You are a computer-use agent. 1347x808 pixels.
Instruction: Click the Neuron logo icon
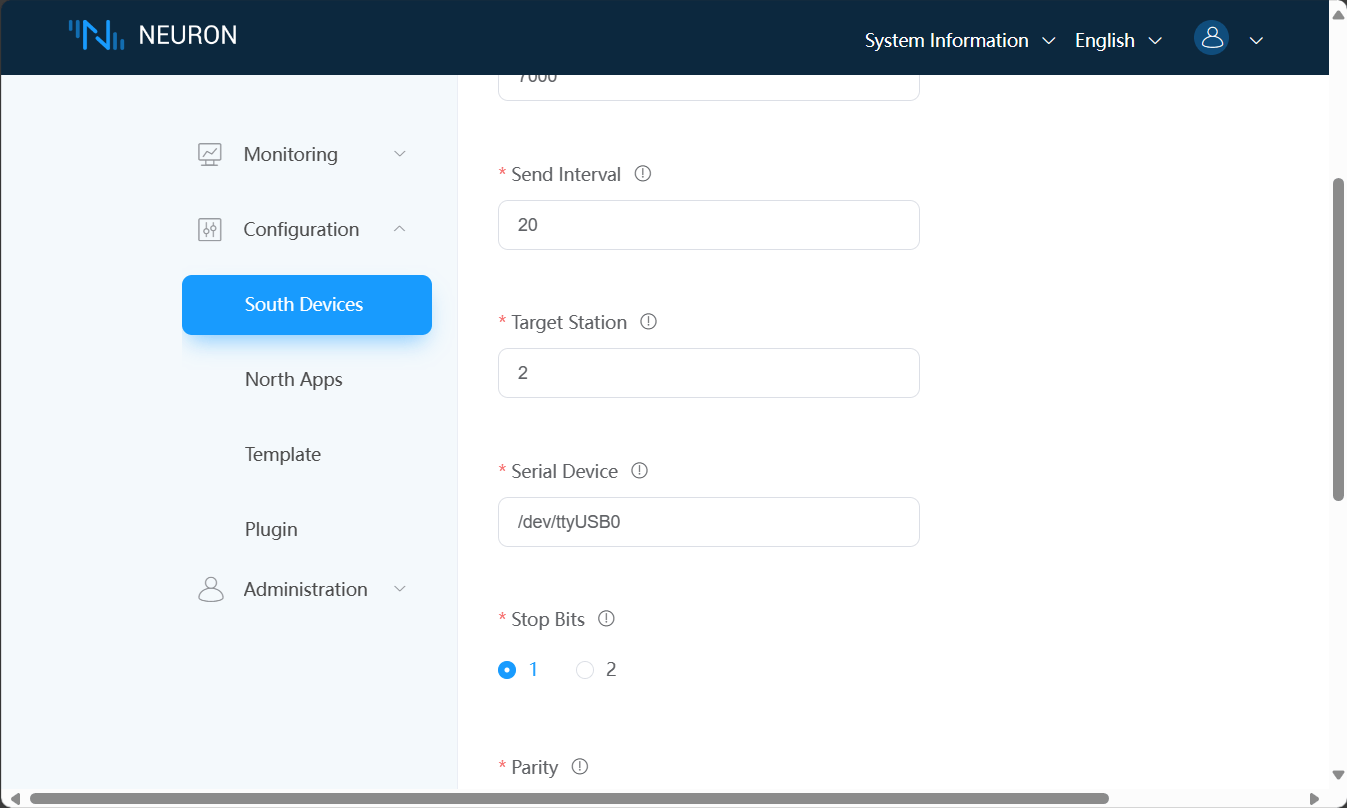point(96,35)
